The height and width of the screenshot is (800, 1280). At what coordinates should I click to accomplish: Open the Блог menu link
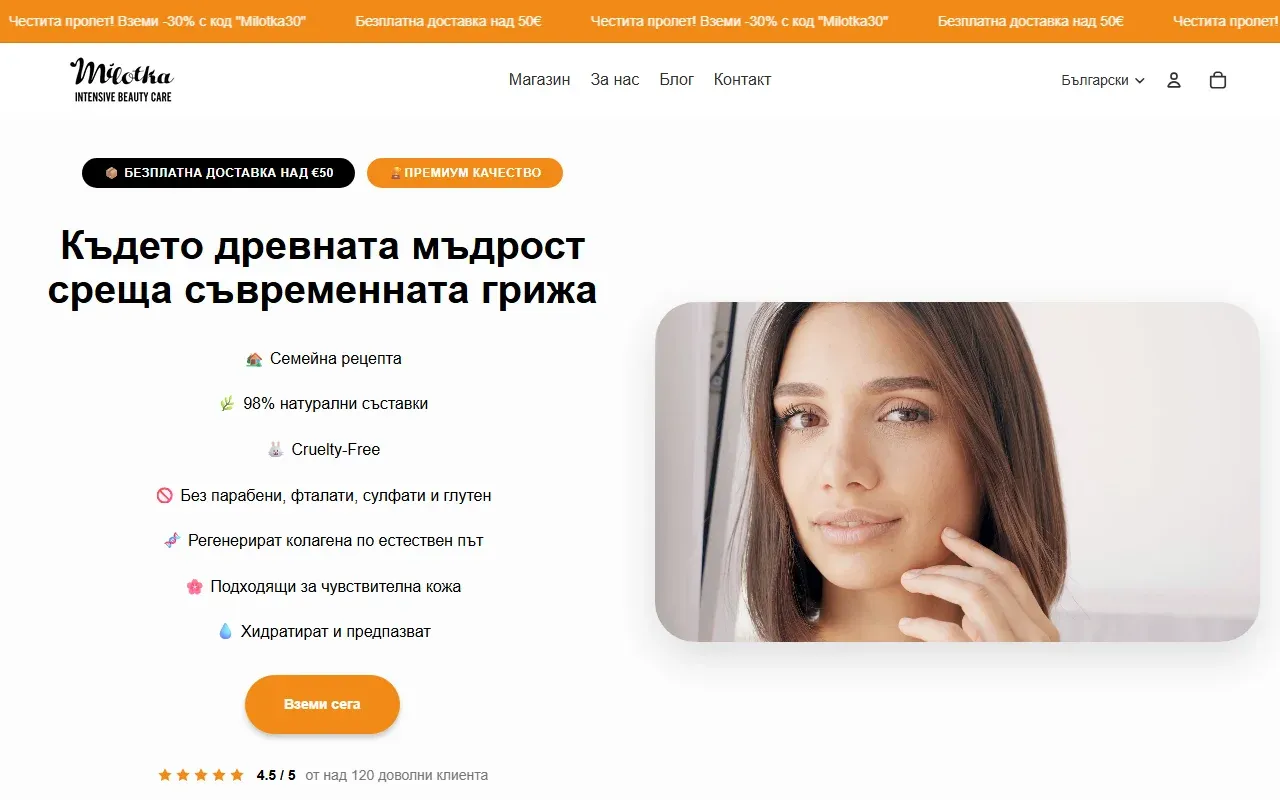pyautogui.click(x=677, y=80)
